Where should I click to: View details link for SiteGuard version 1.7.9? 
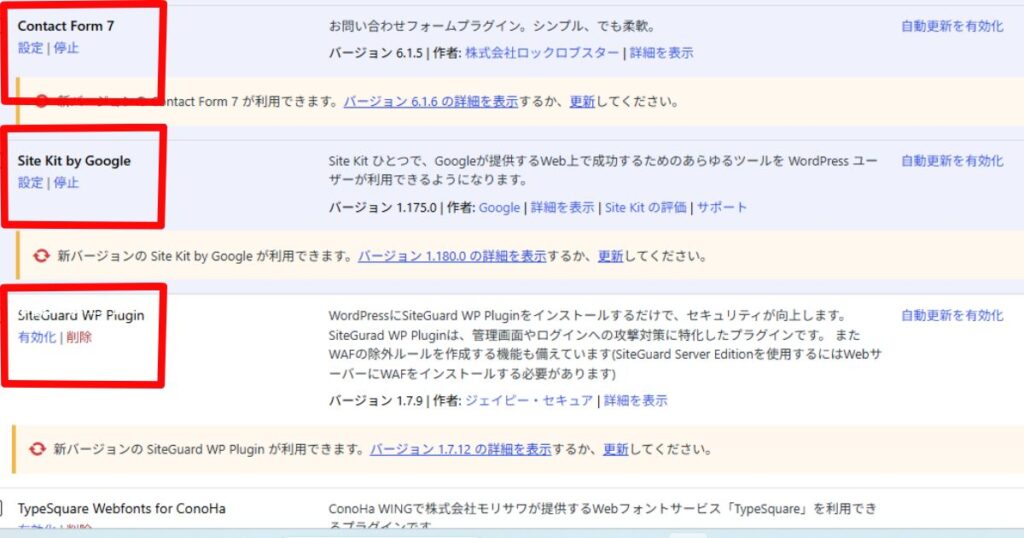coord(635,400)
